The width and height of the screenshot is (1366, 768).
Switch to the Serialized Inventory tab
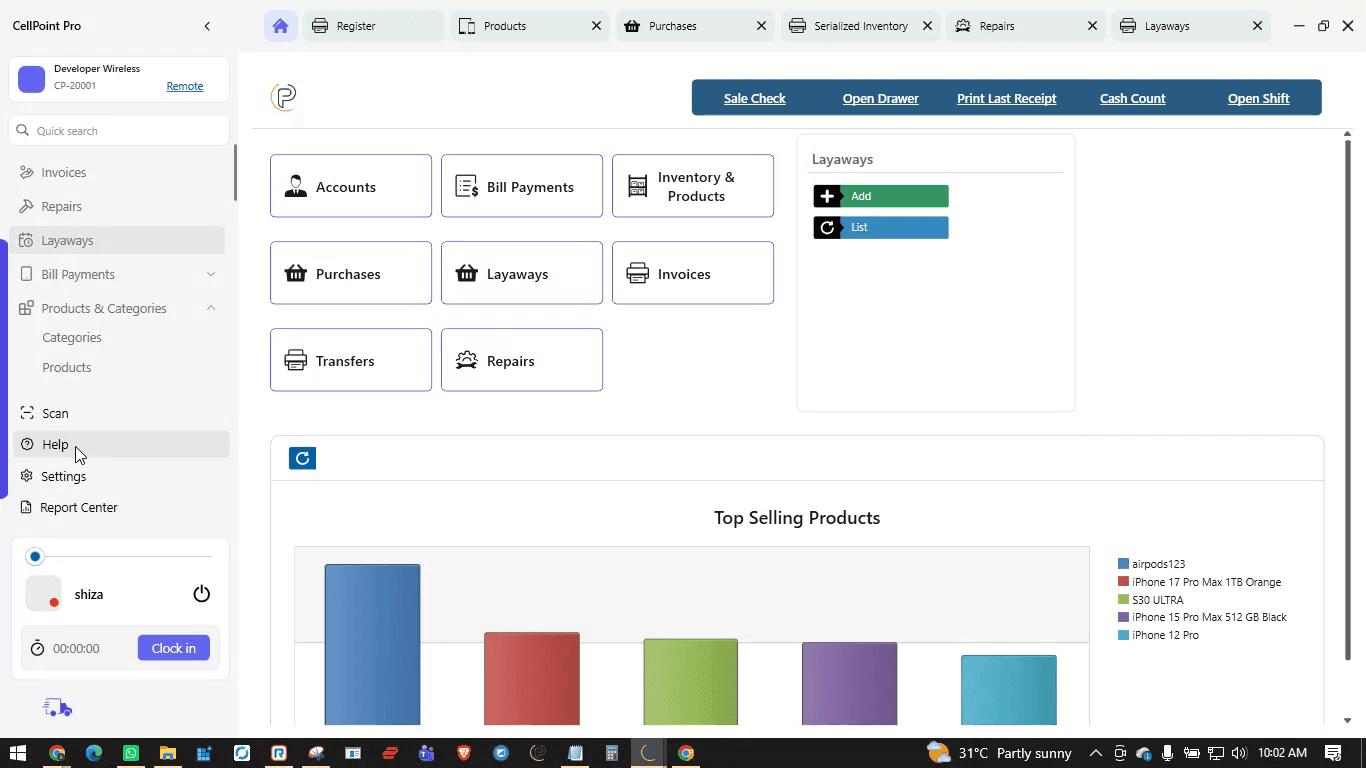(x=860, y=26)
